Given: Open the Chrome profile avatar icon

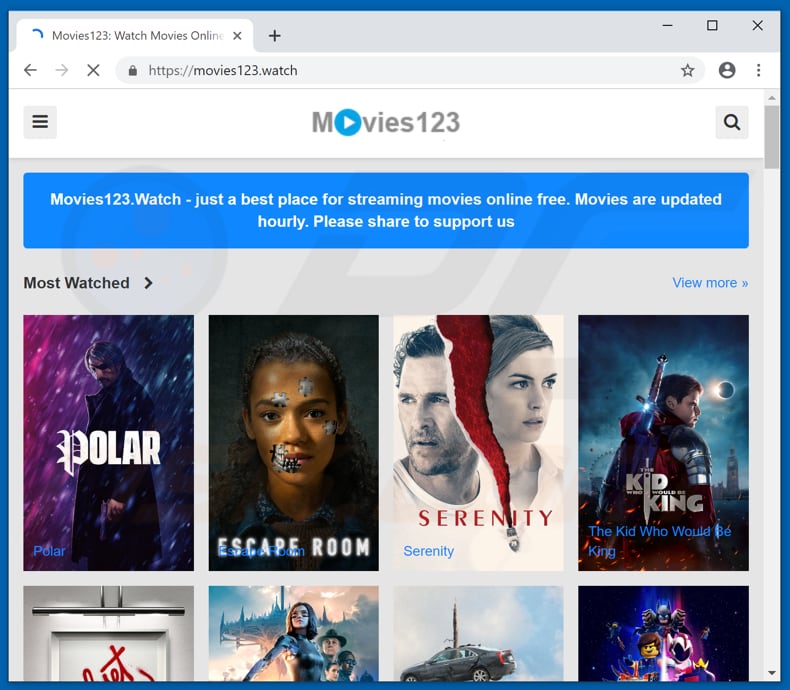Looking at the screenshot, I should (727, 70).
